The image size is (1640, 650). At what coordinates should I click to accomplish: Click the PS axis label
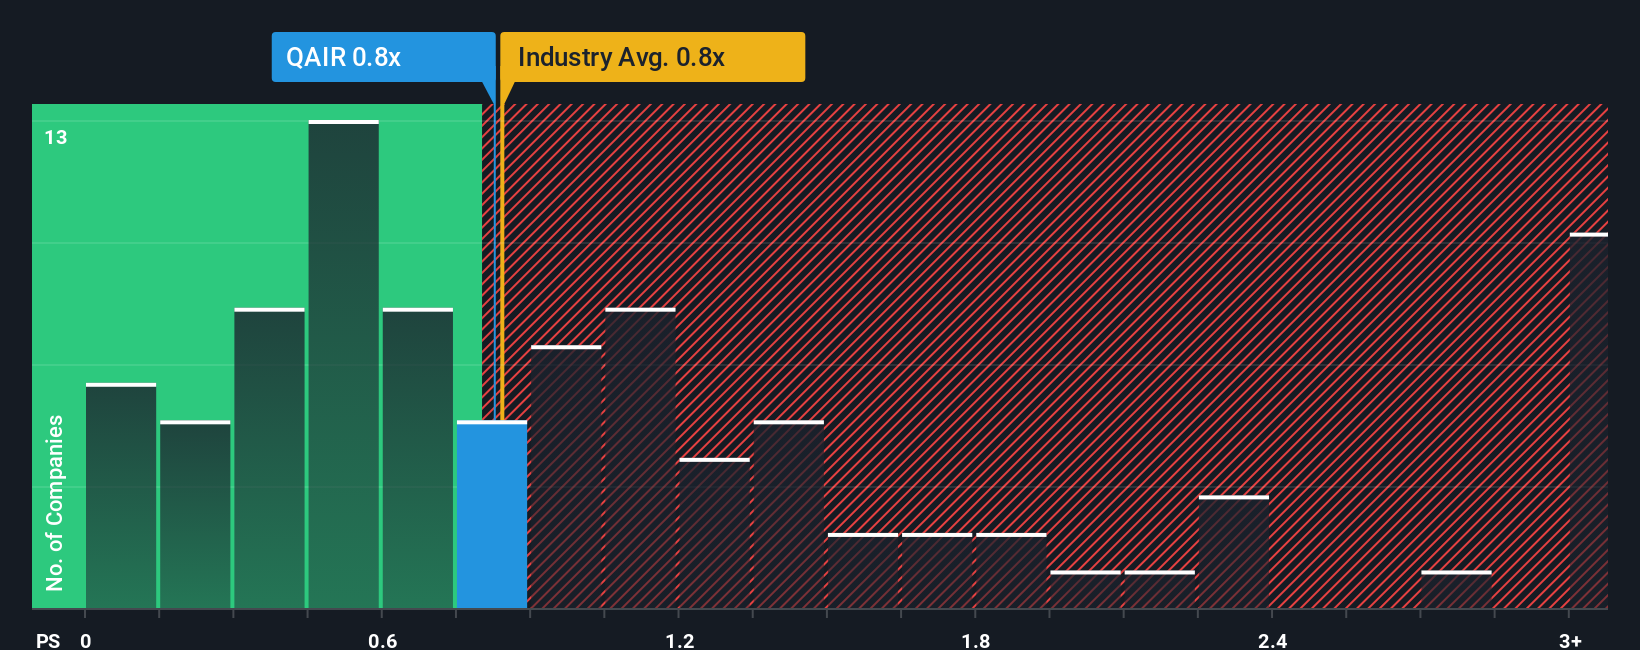click(x=48, y=640)
